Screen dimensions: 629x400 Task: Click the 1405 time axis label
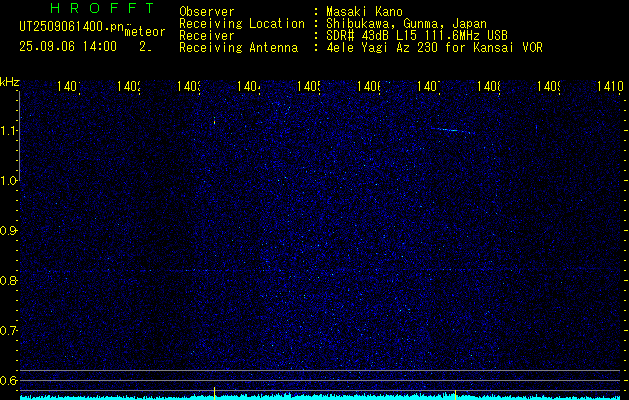coord(309,86)
